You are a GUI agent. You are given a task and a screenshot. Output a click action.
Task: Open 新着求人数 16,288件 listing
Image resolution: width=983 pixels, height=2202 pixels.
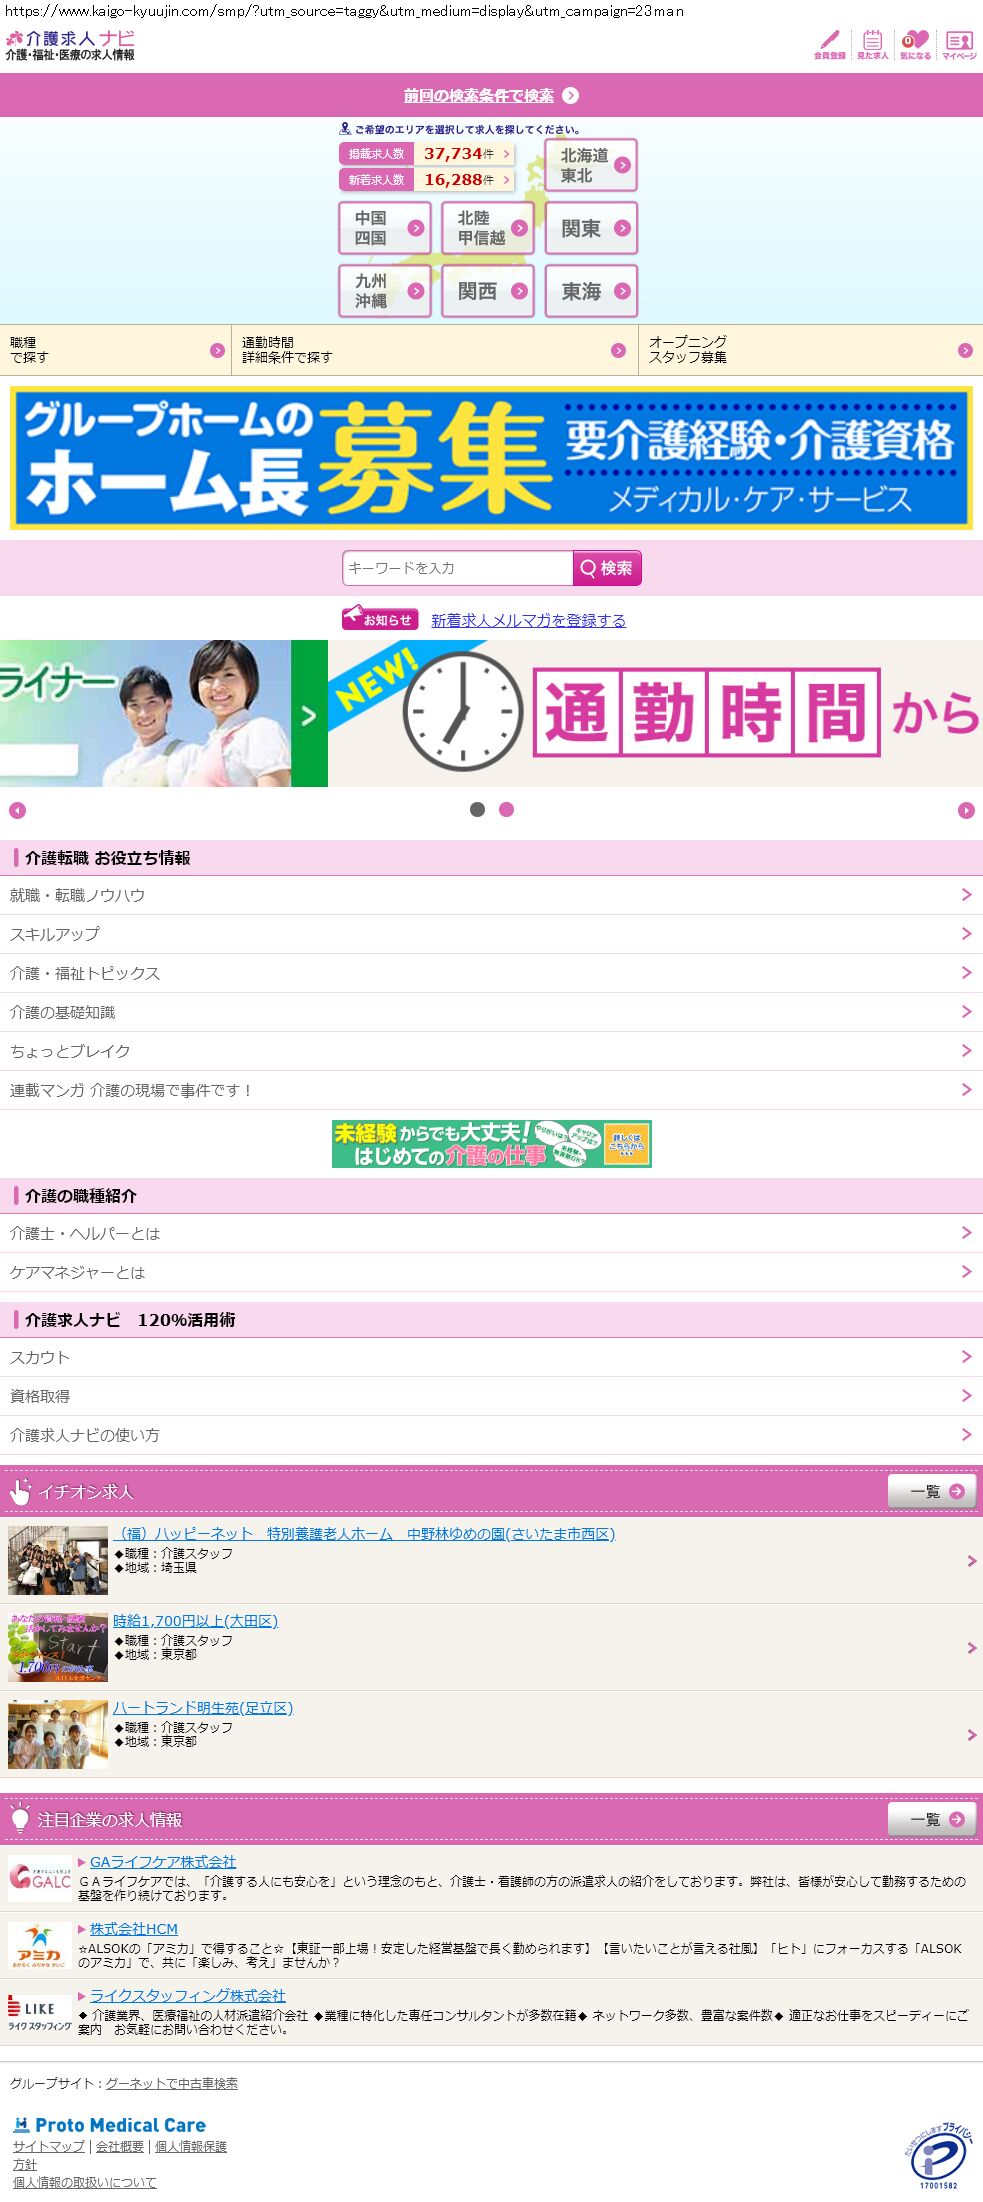point(427,180)
